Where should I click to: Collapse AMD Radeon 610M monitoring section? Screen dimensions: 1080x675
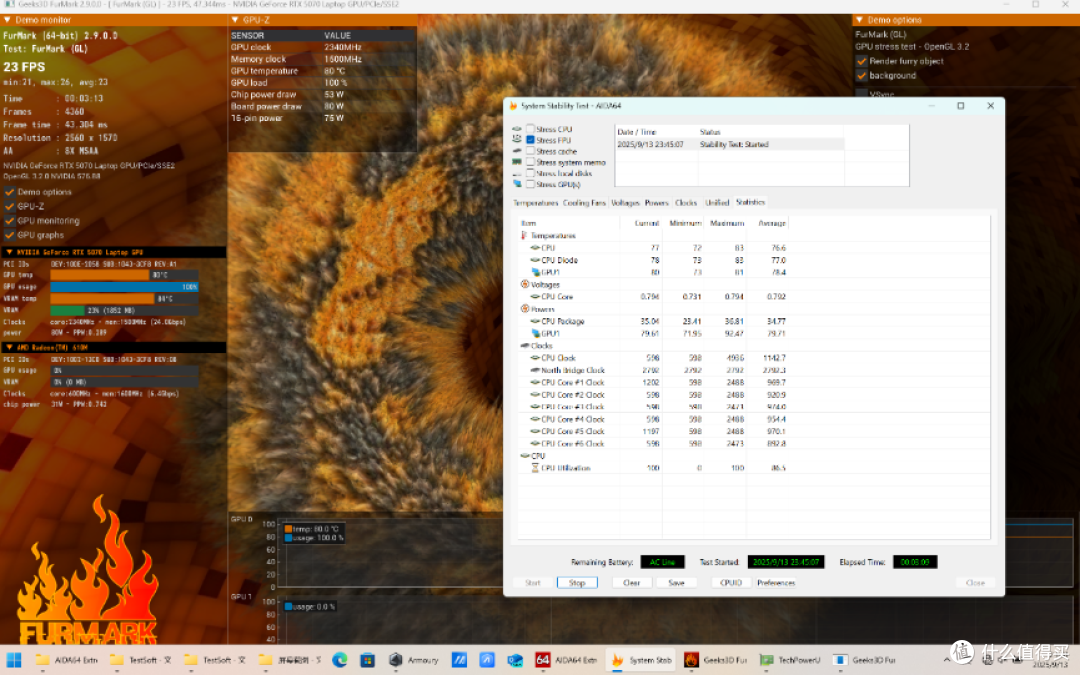(9, 347)
